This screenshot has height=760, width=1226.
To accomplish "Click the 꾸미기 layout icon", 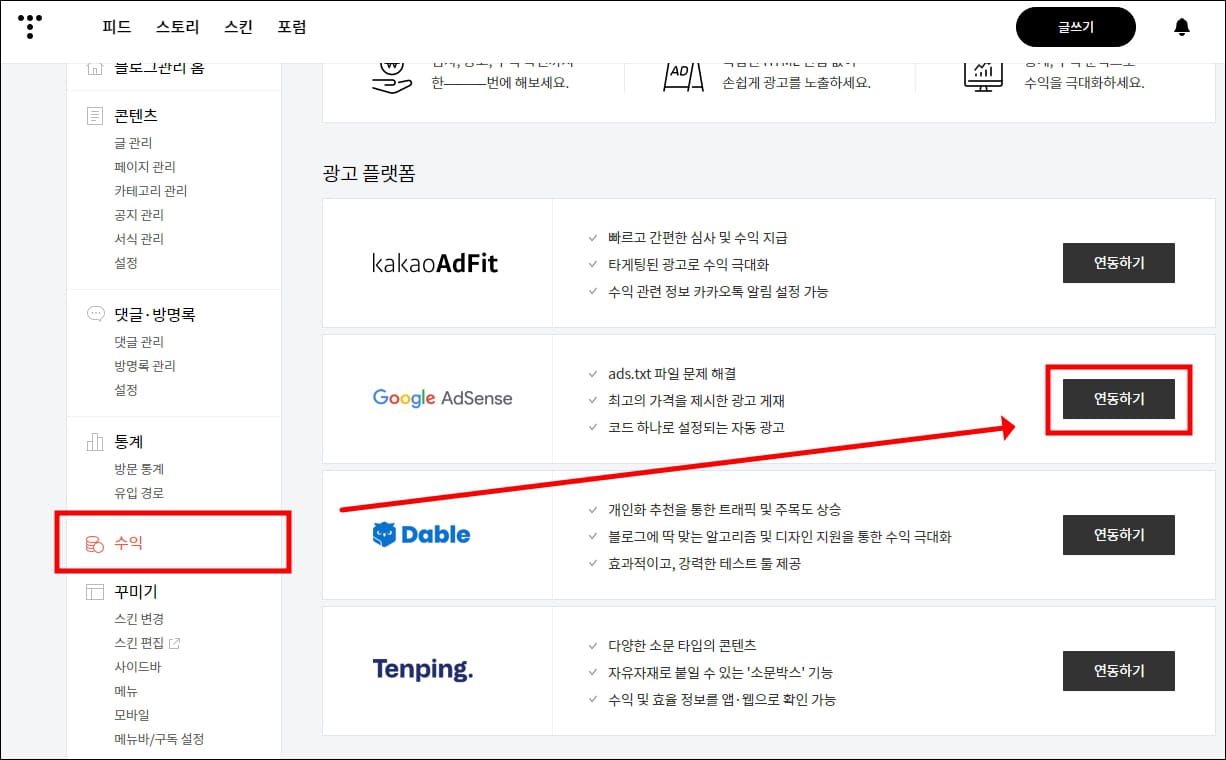I will pos(95,592).
